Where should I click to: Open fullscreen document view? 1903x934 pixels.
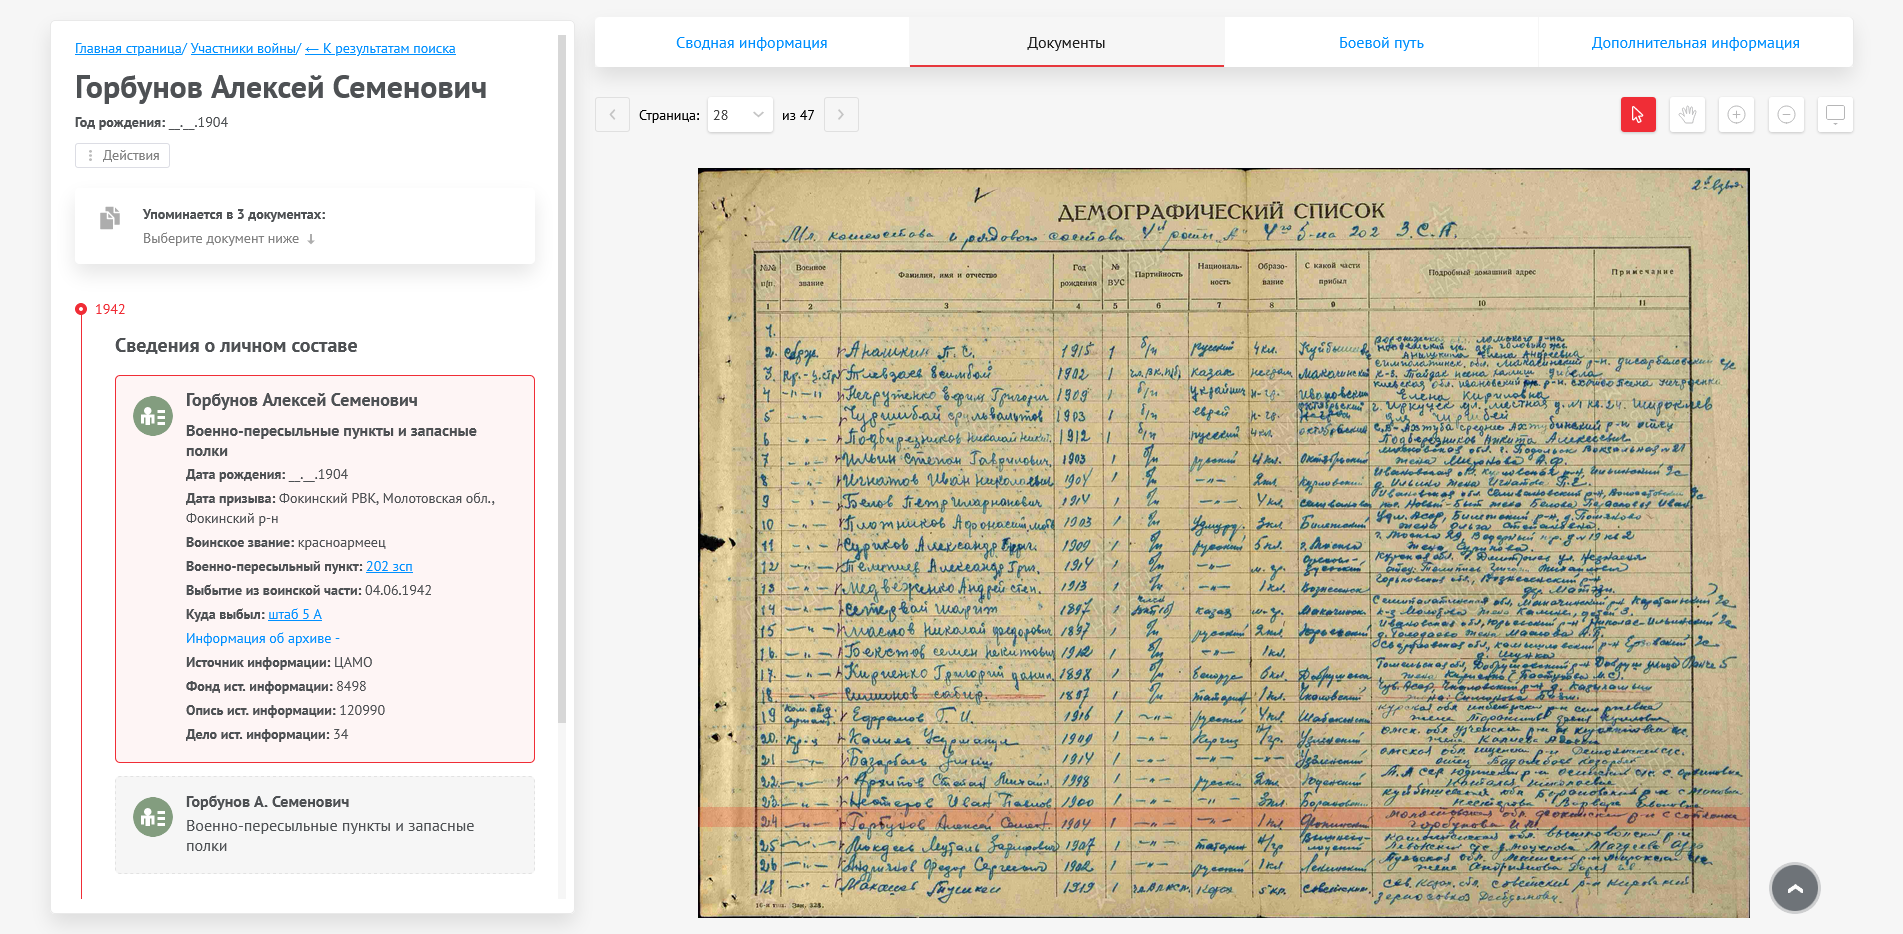click(x=1835, y=115)
